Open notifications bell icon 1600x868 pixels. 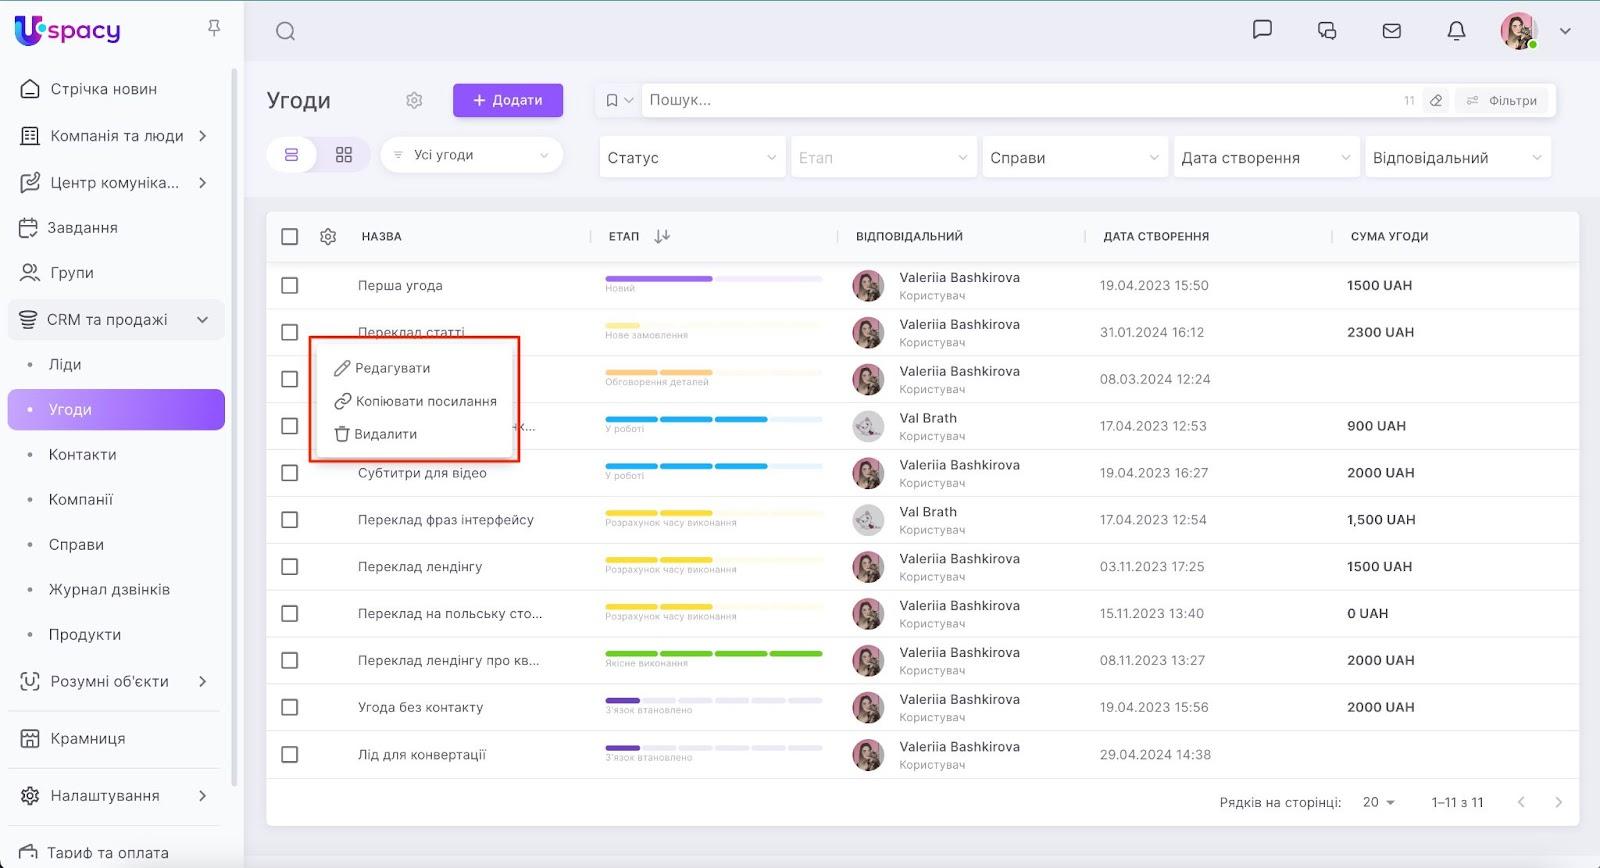click(1456, 31)
